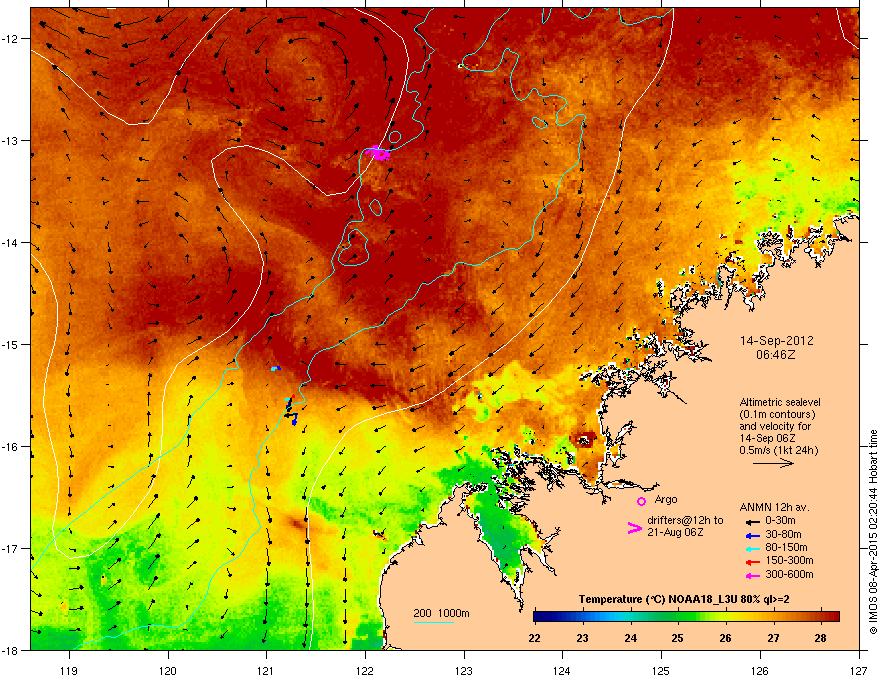Image resolution: width=880 pixels, height=680 pixels.
Task: Click the color bar tick label 28
Action: [821, 638]
